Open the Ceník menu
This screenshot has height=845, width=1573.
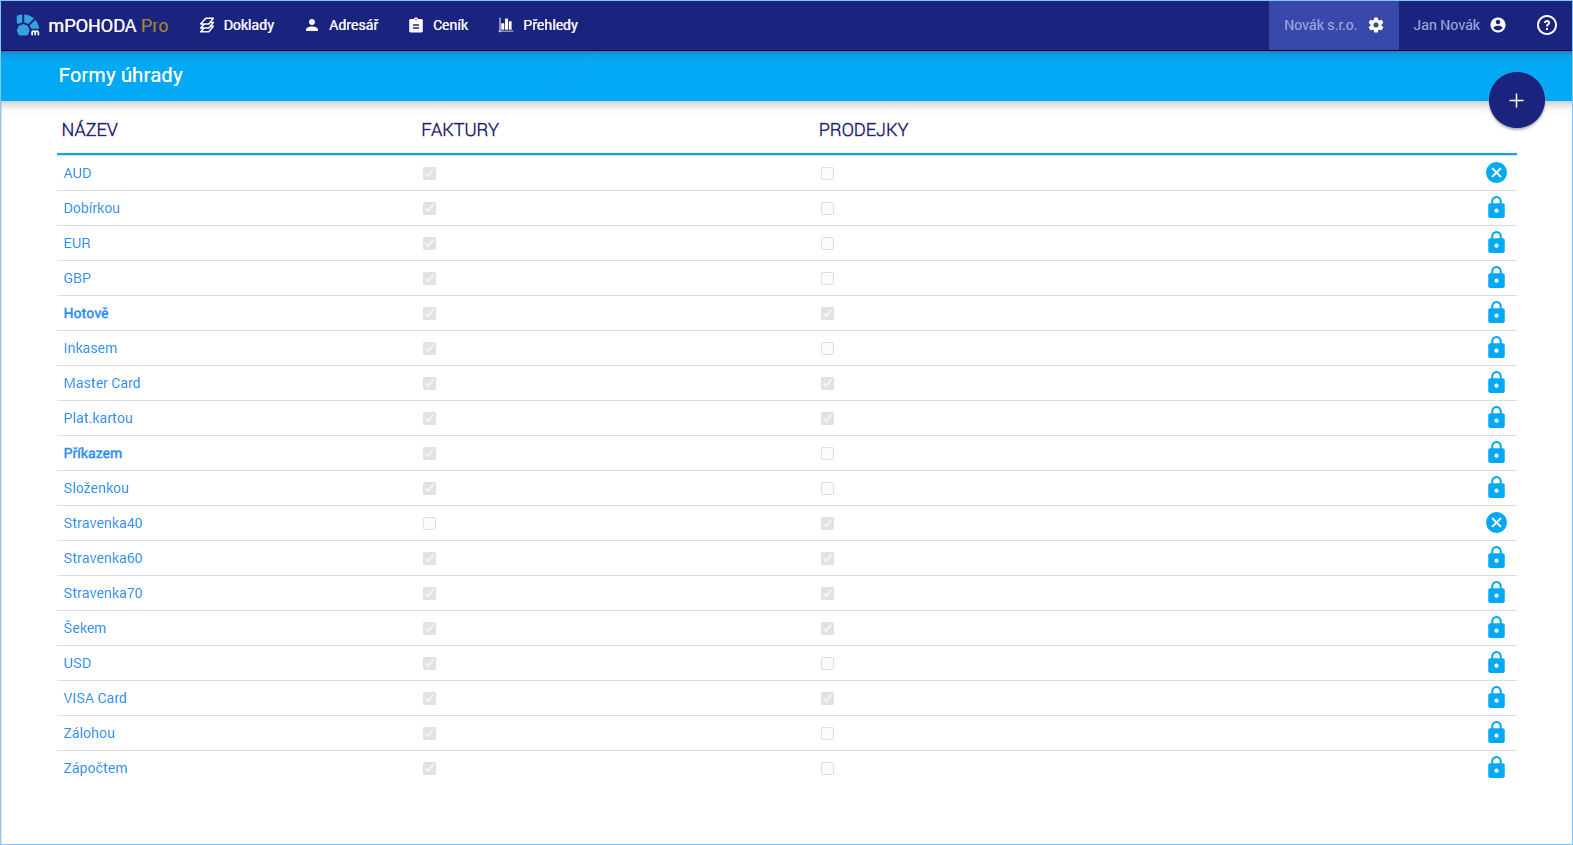(438, 25)
